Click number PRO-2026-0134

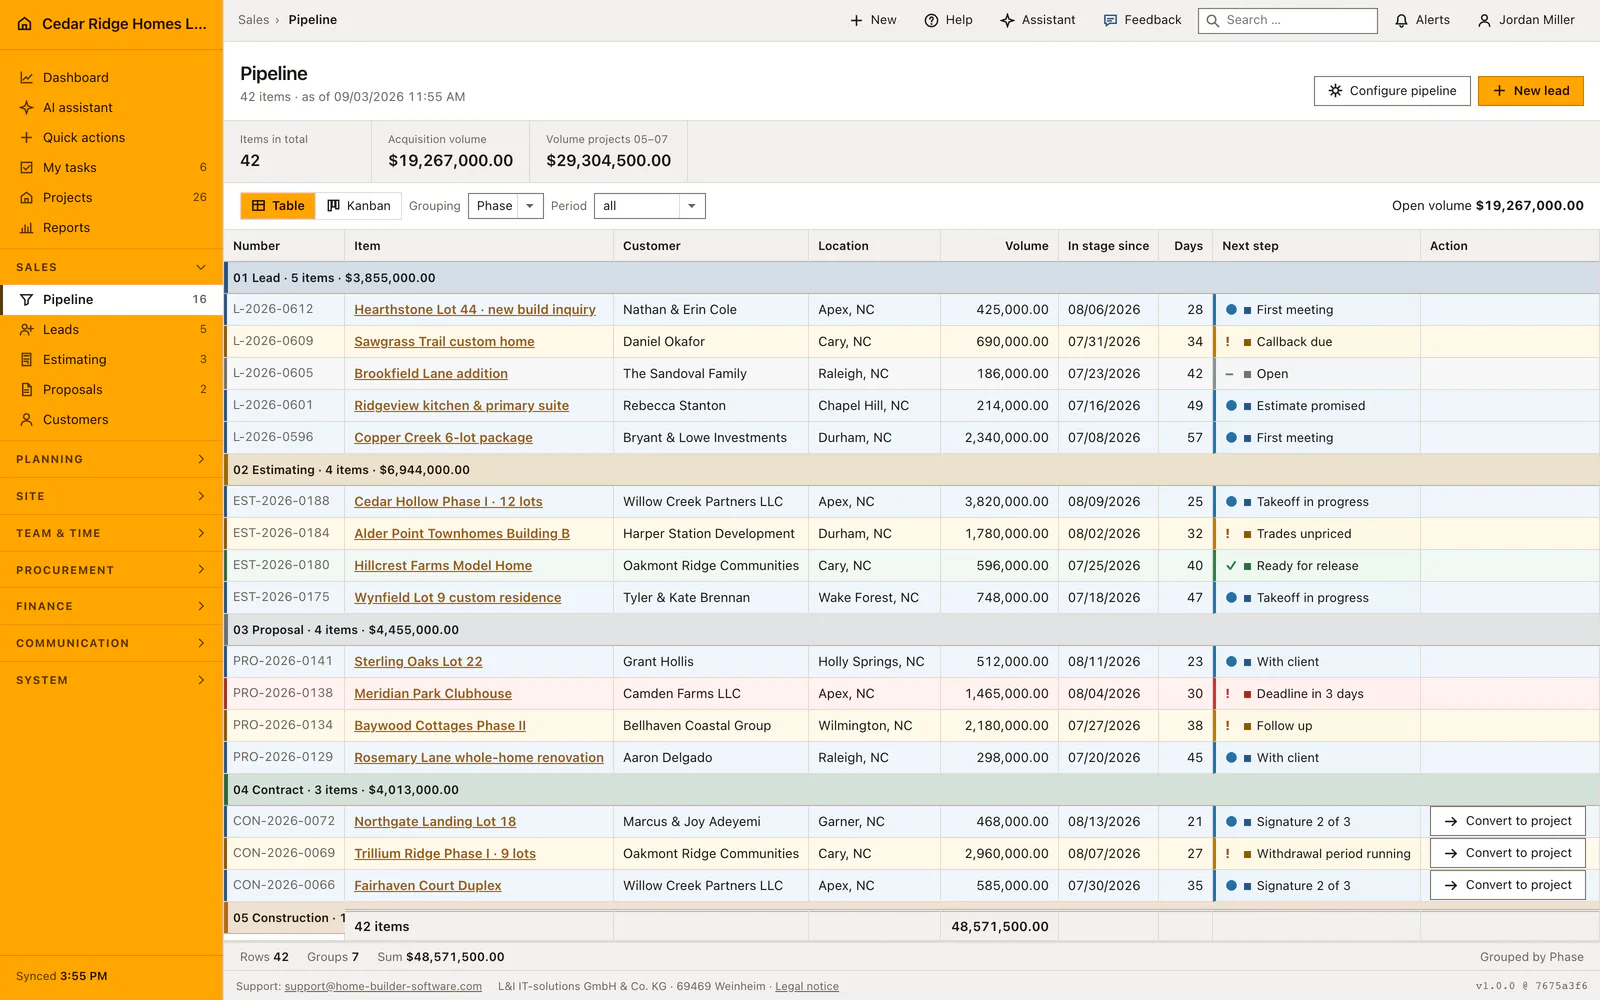click(x=283, y=725)
